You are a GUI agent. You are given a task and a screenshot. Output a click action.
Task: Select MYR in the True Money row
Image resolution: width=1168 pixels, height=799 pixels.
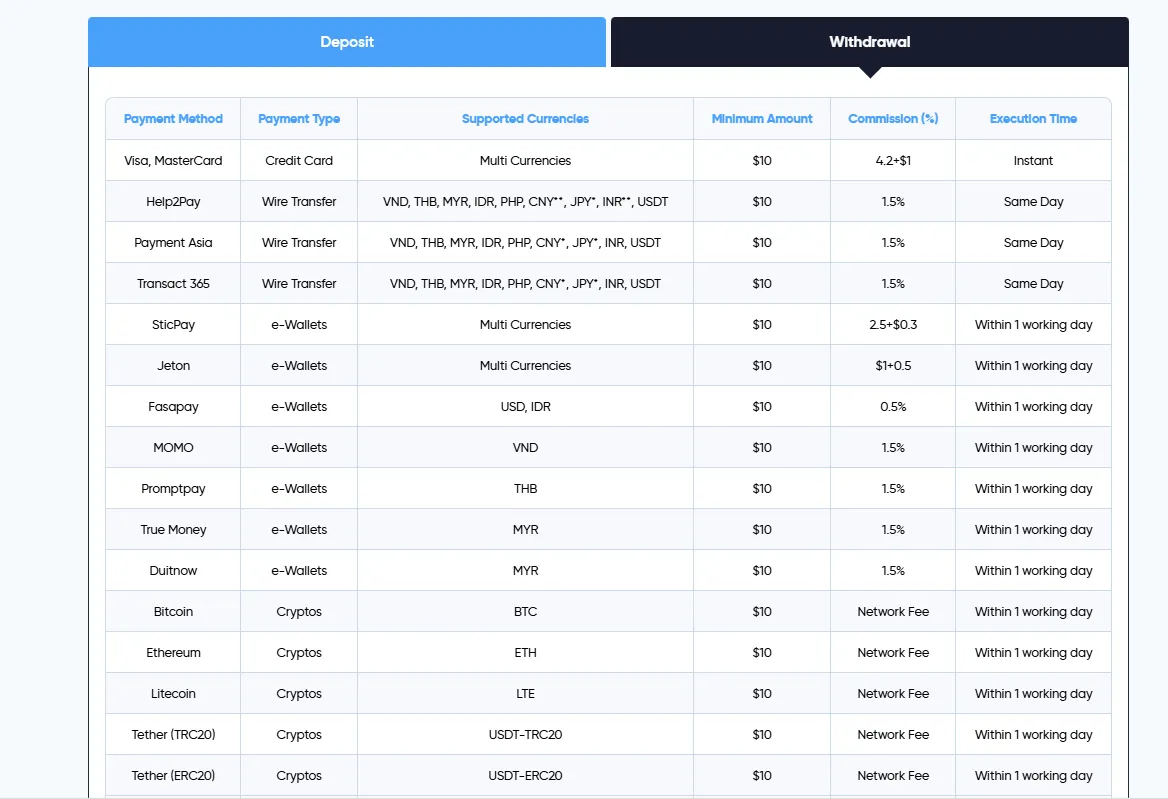pos(525,529)
